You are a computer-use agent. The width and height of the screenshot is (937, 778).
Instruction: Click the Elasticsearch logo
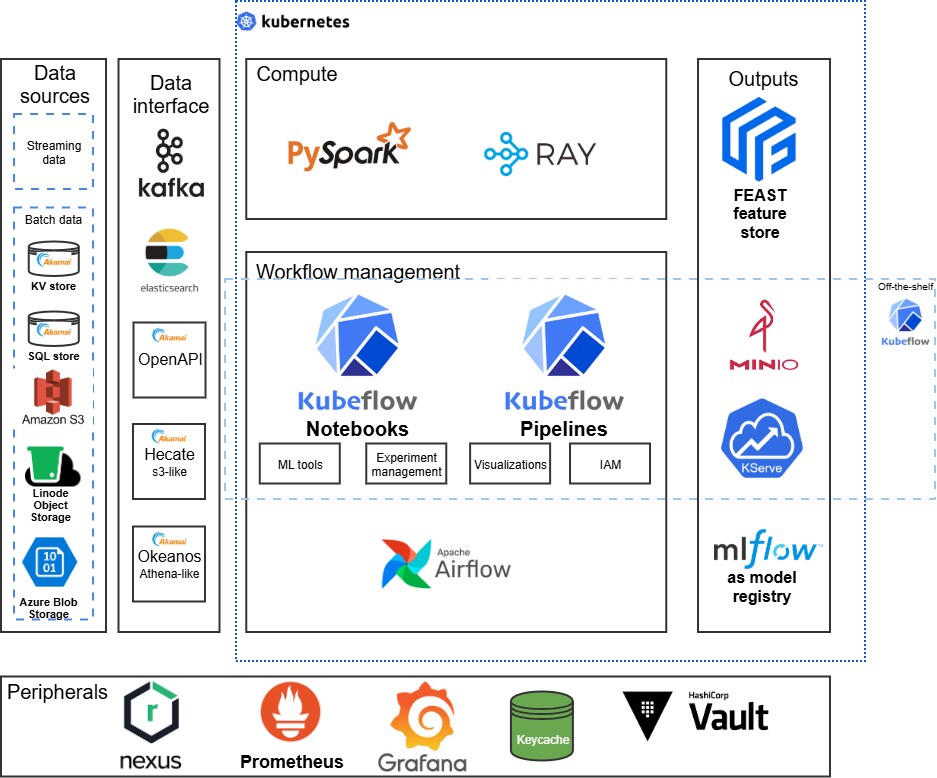169,261
